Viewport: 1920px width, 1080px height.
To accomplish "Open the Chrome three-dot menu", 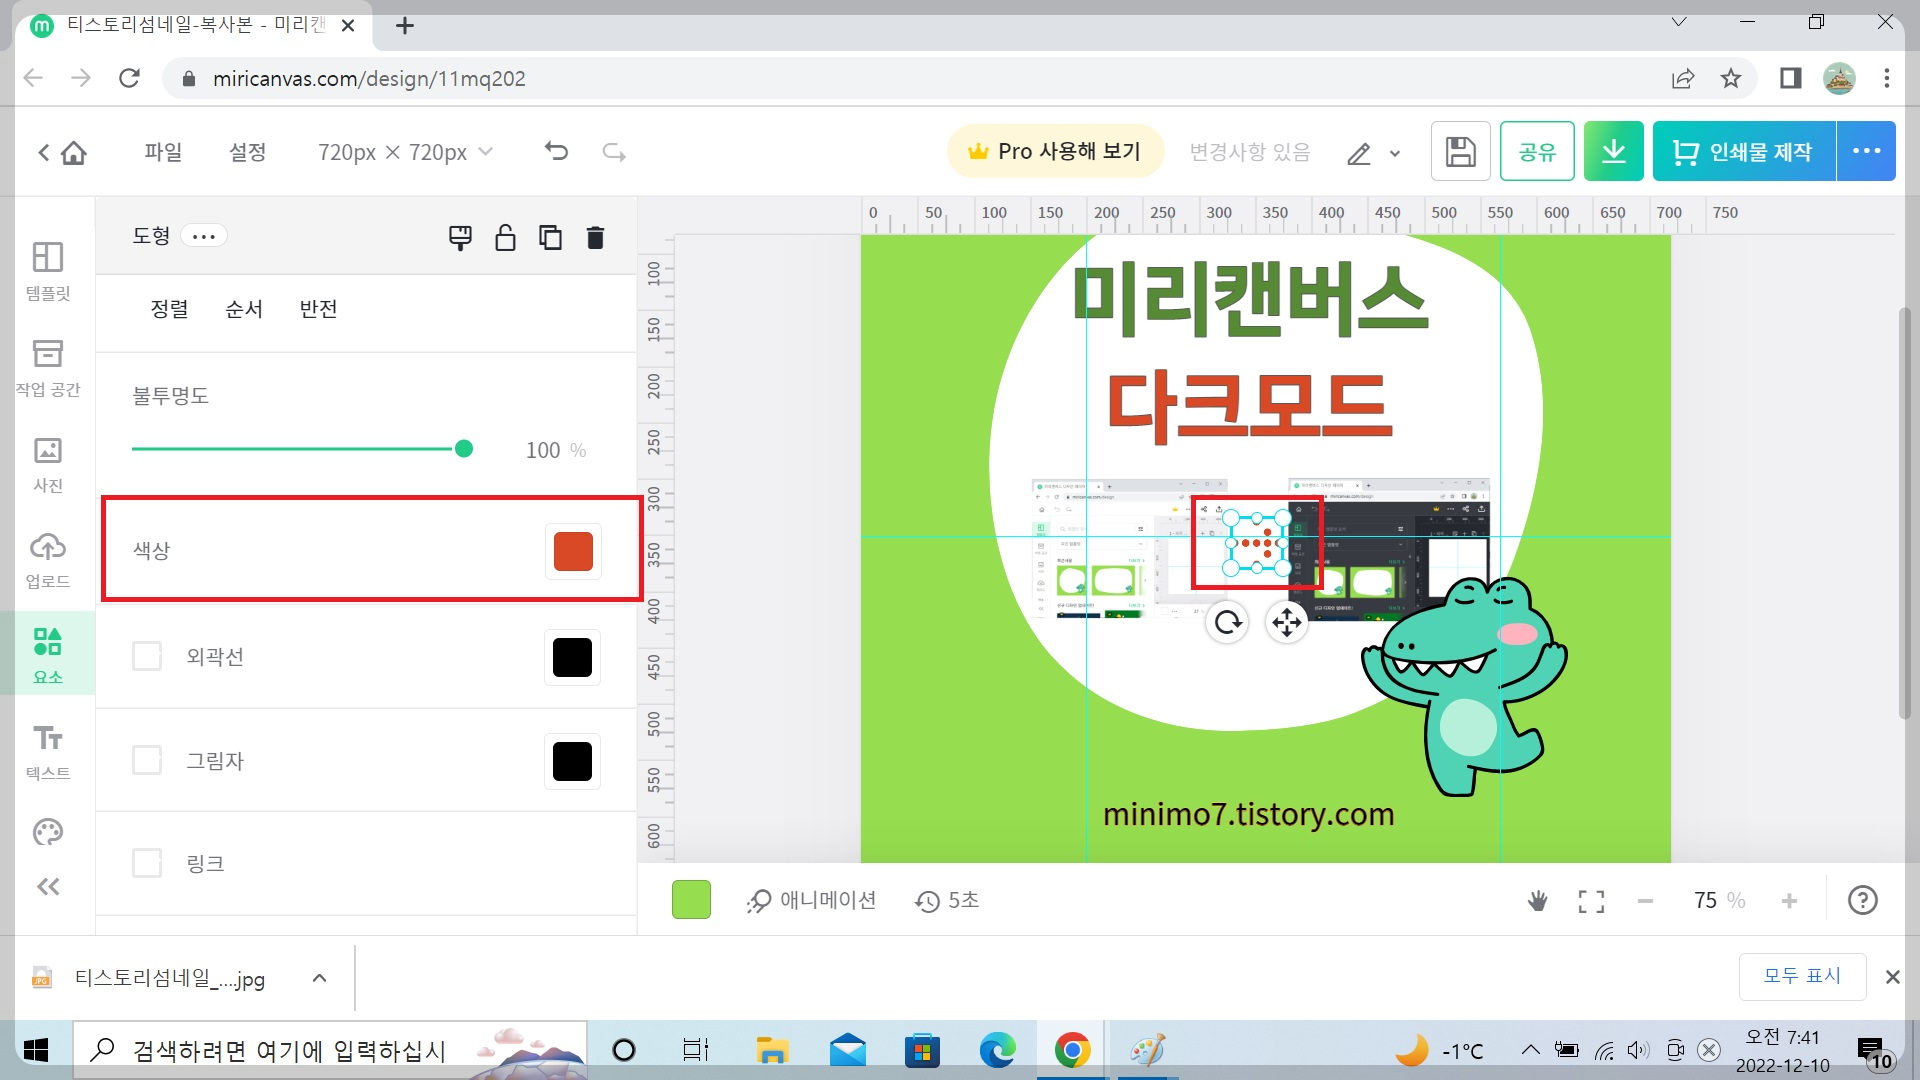I will 1886,78.
